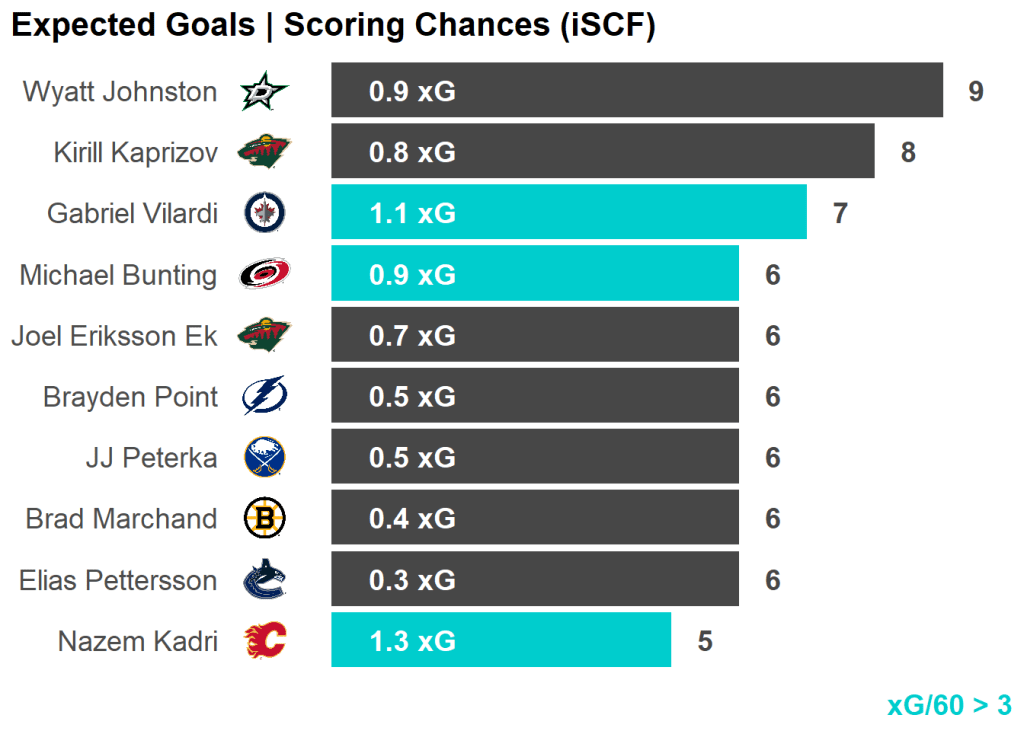
Task: Click the Boston Bruins logo icon
Action: [x=265, y=519]
